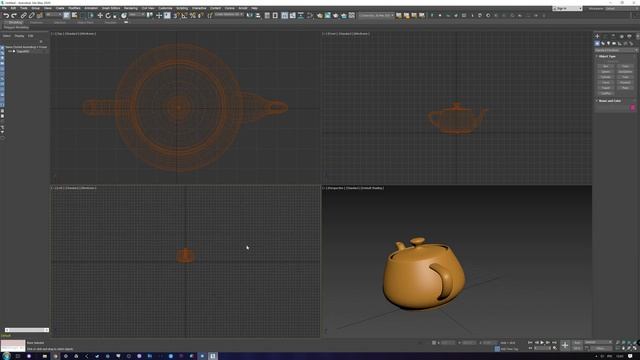Click the Box primitive button
Viewport: 640px width, 360px height.
pos(606,66)
